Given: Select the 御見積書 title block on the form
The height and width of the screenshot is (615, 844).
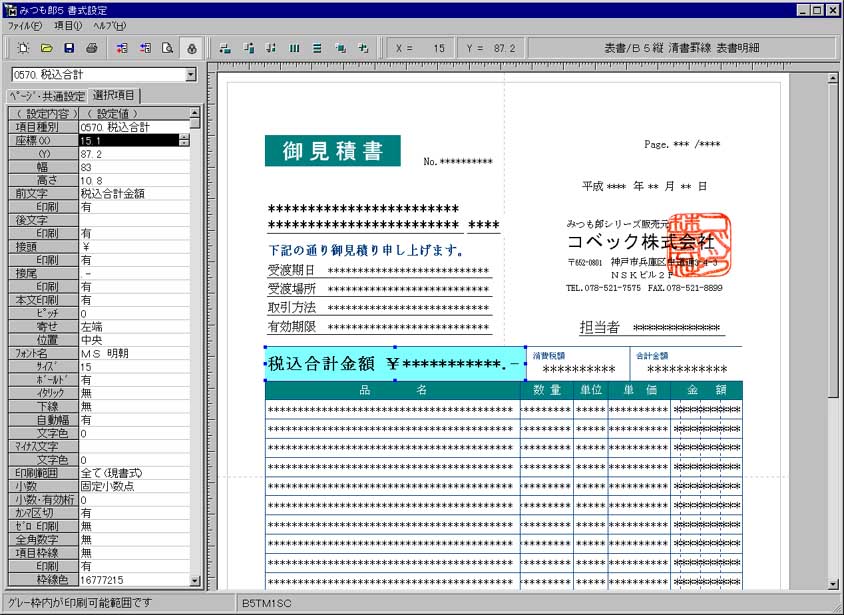Looking at the screenshot, I should [x=332, y=152].
